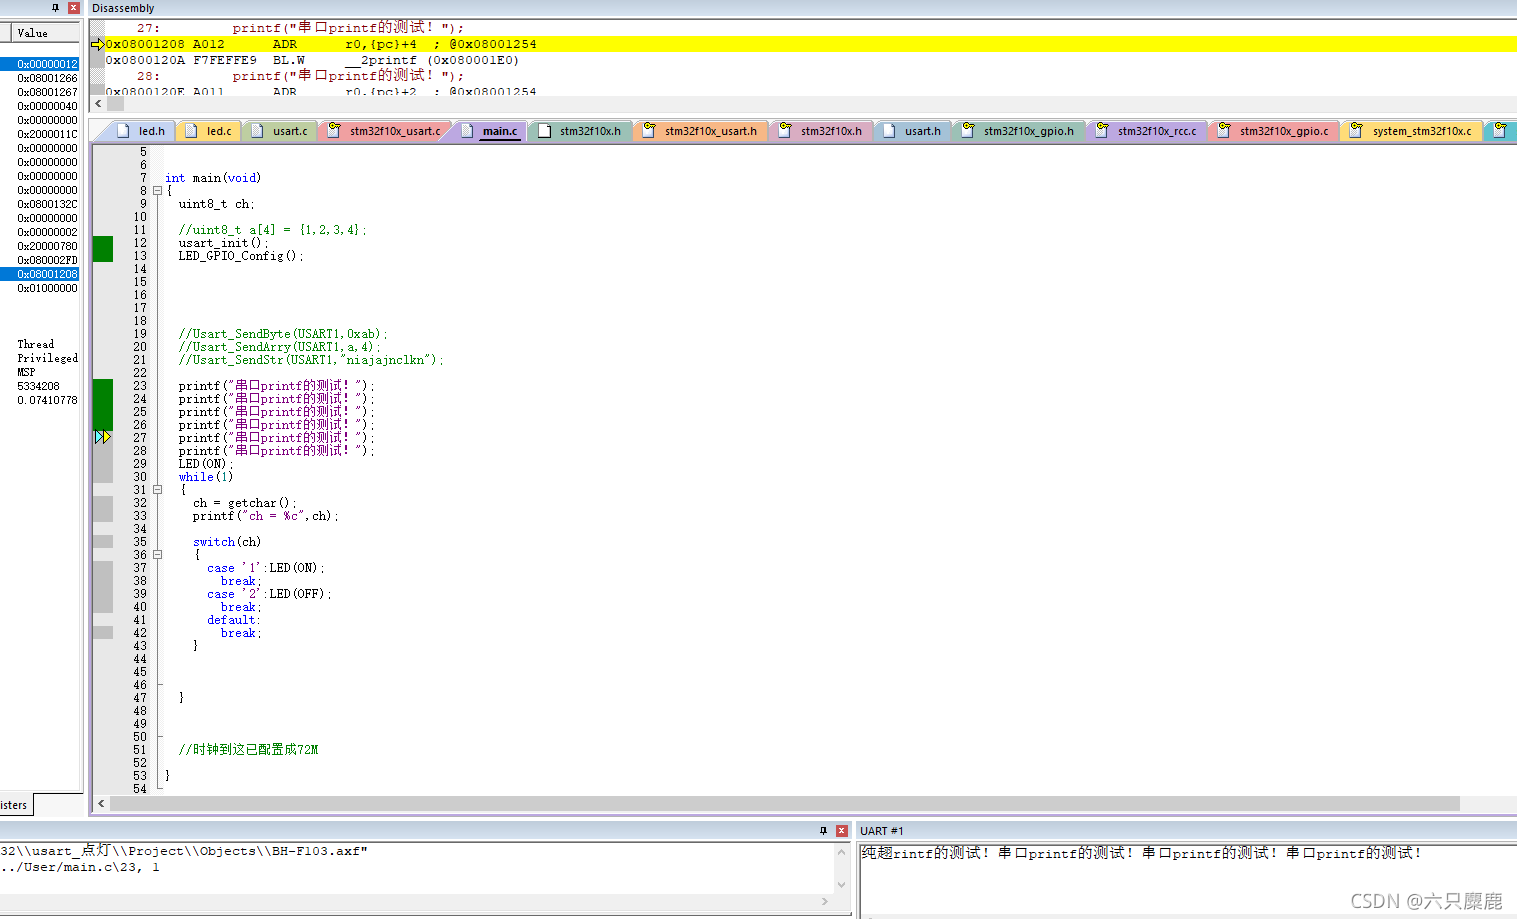This screenshot has width=1517, height=919.
Task: Open the stm32f10x_rcc.c tab
Action: coord(1148,131)
